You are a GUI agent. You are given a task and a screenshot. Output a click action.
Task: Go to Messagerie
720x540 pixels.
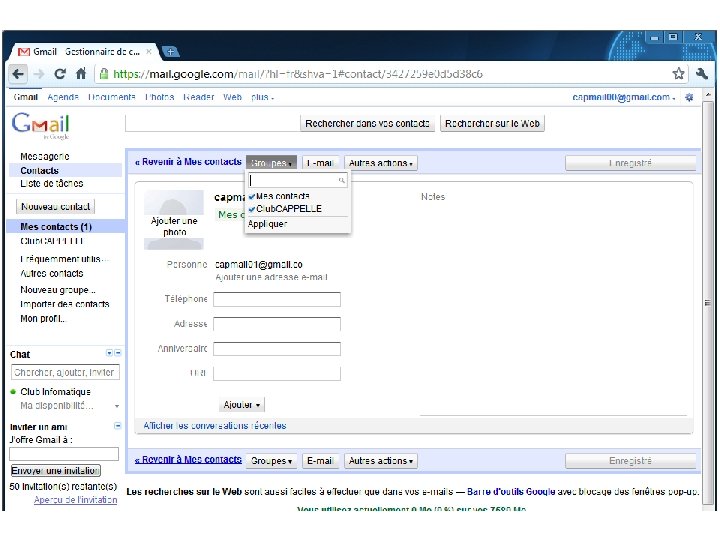(45, 157)
